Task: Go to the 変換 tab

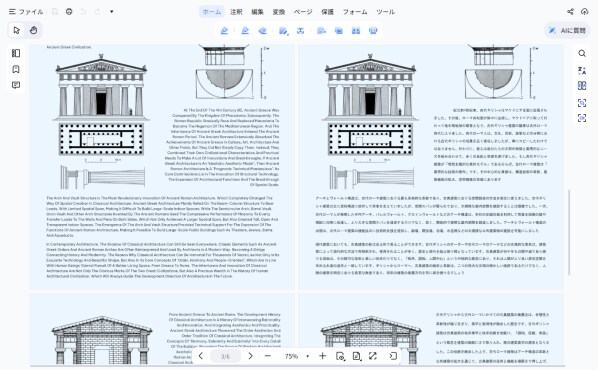Action: click(x=279, y=12)
